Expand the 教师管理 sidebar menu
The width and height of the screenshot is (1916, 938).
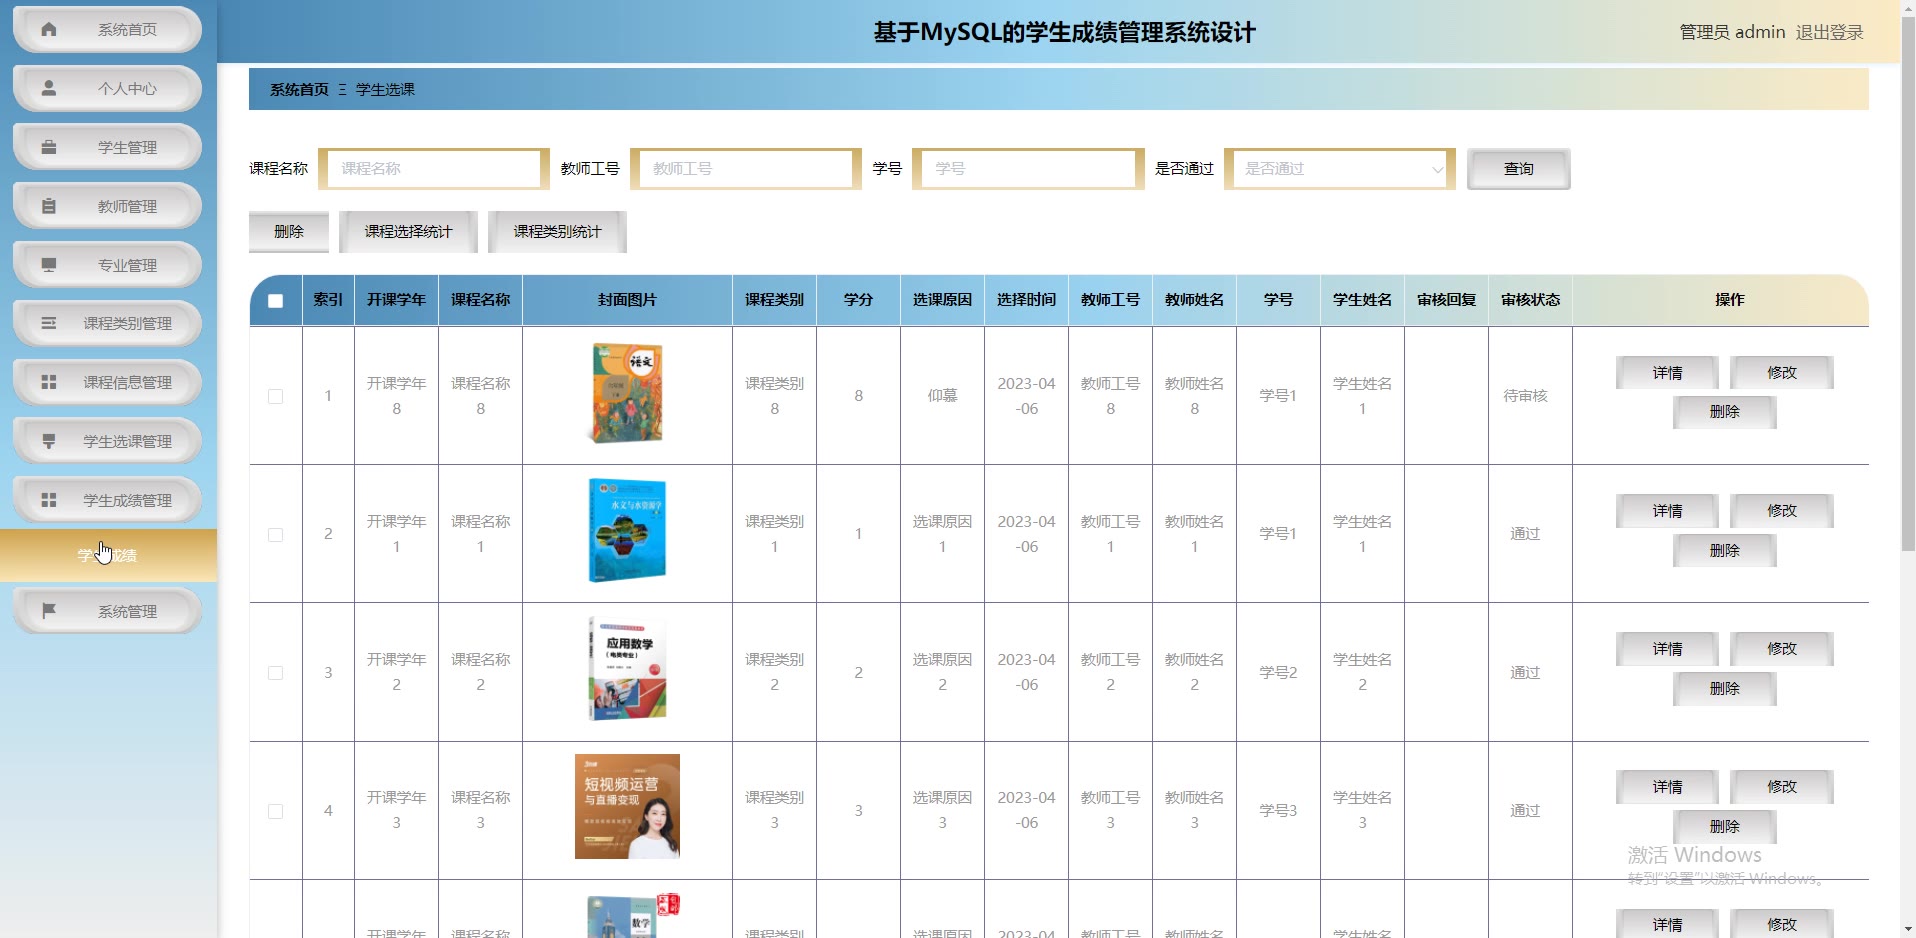(x=107, y=206)
